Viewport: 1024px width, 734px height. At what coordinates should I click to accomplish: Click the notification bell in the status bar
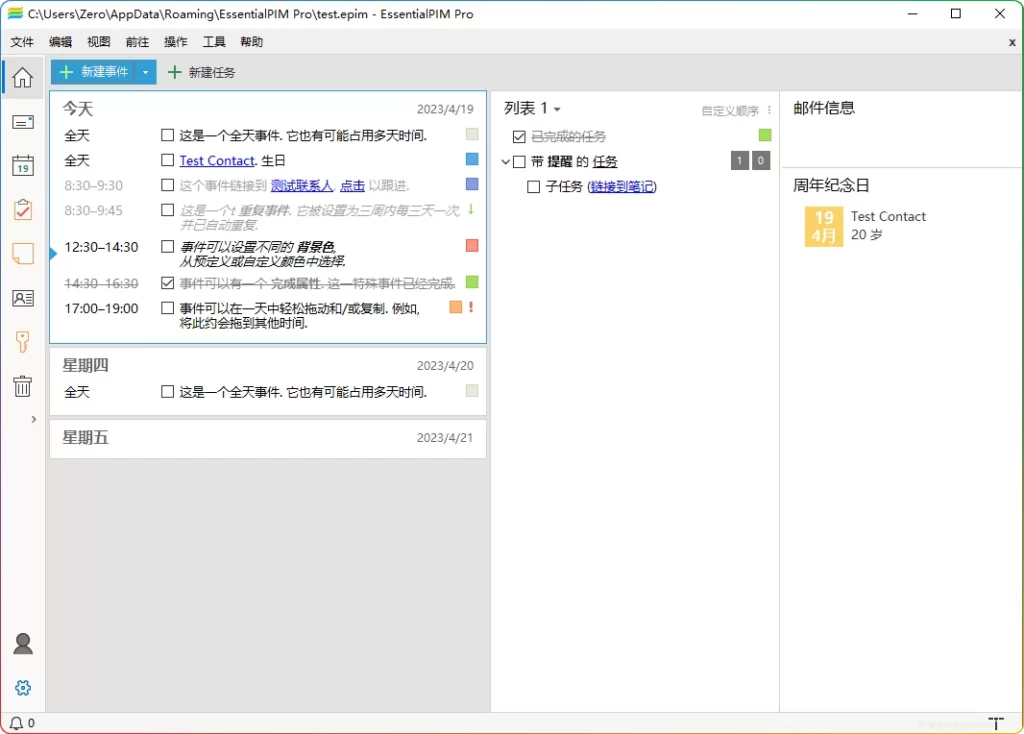click(17, 721)
